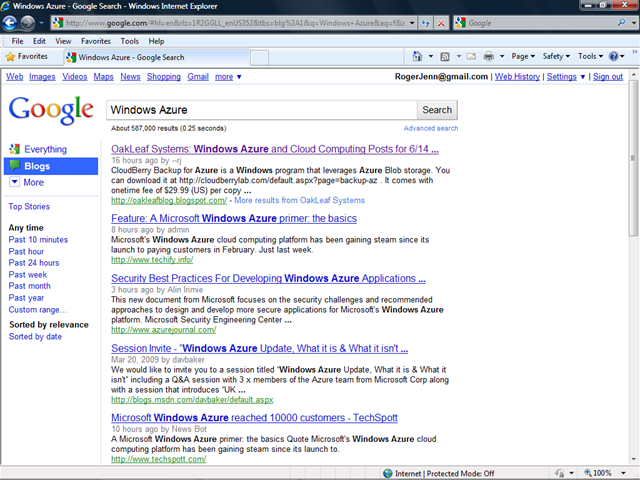Click the Images link in Google bar
This screenshot has width=640, height=480.
[x=42, y=77]
